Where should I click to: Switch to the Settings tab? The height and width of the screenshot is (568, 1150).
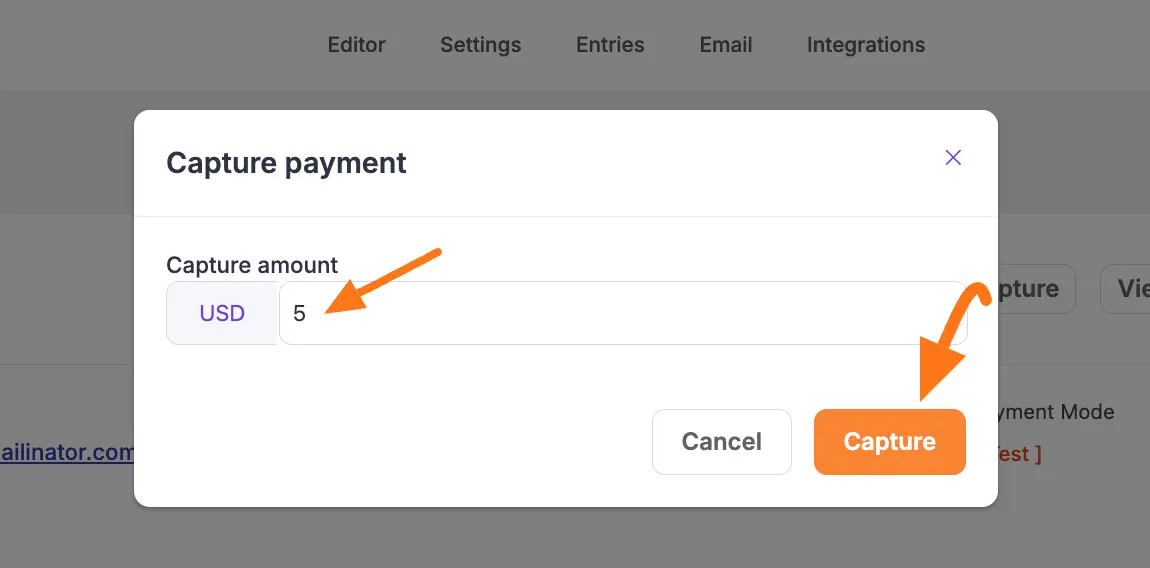(x=480, y=45)
